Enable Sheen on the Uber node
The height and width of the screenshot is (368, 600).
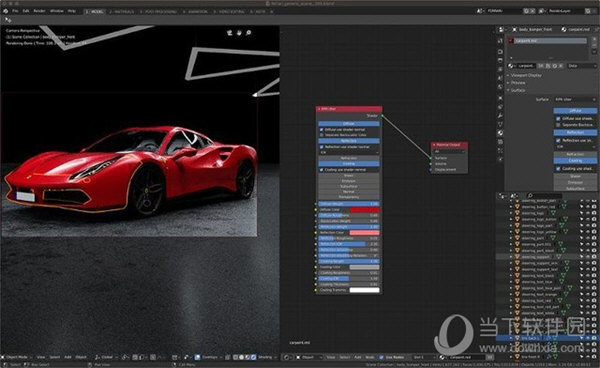pos(349,176)
